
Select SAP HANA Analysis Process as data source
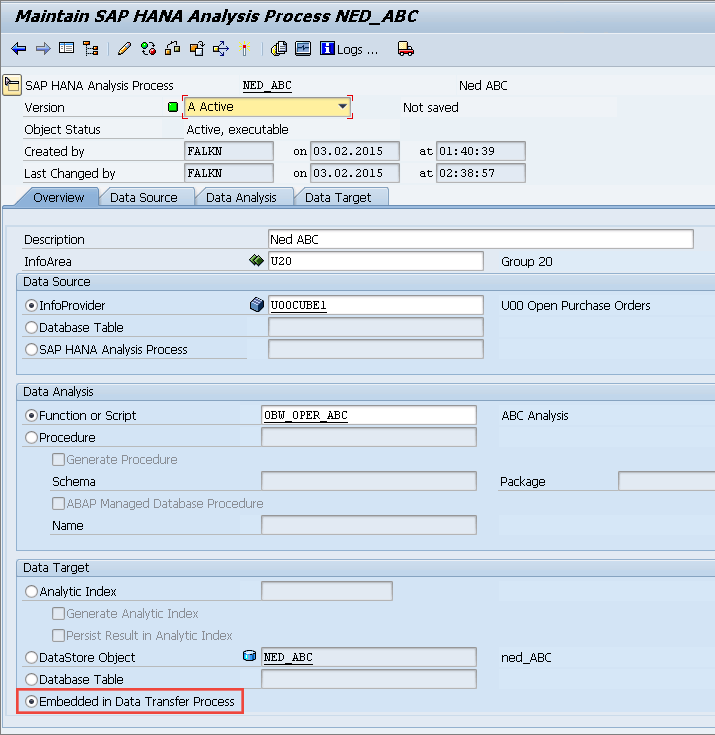pos(31,350)
